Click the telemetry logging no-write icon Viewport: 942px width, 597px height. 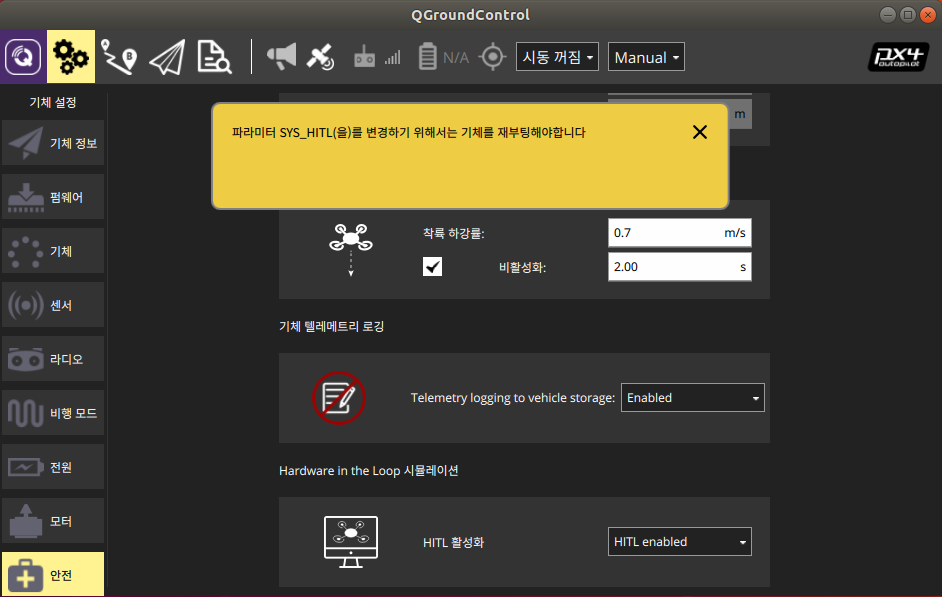coord(339,398)
